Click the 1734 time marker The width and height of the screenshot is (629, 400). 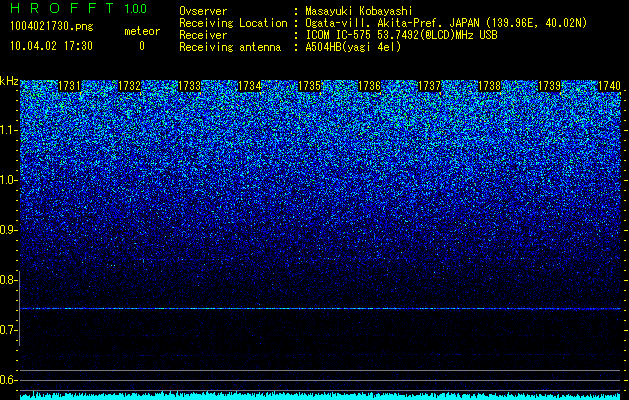[x=250, y=86]
